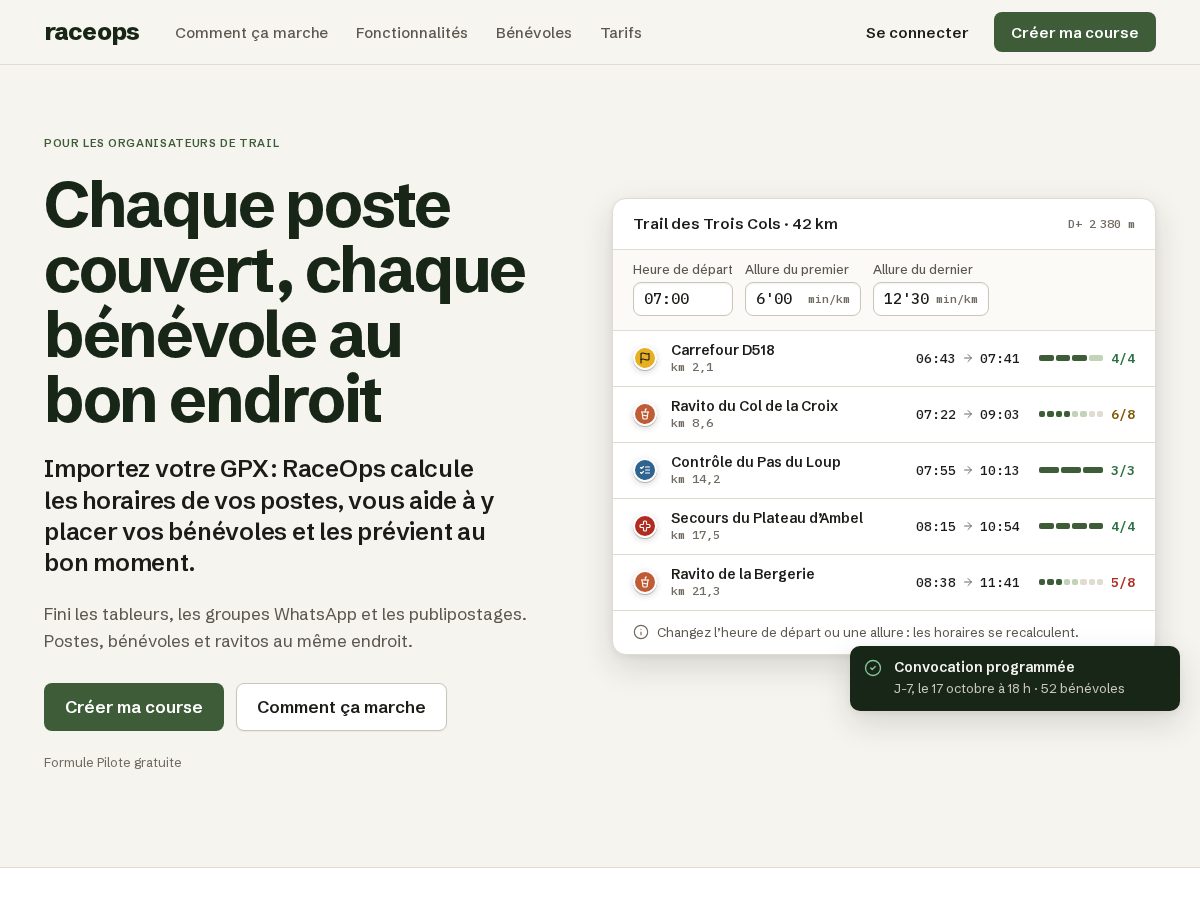The image size is (1200, 900).
Task: Click the Formule Pilote gratuite note
Action: [113, 762]
